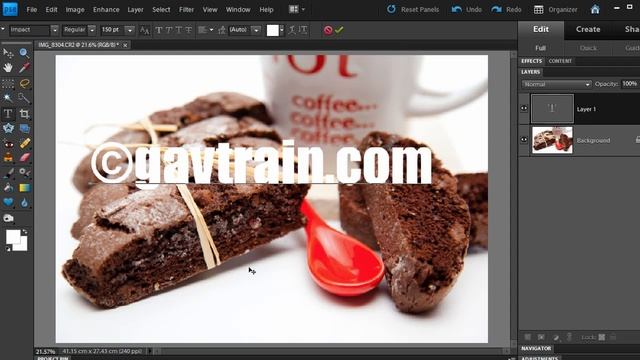This screenshot has height=360, width=640.
Task: Open the home welcome screen icon
Action: 595,9
